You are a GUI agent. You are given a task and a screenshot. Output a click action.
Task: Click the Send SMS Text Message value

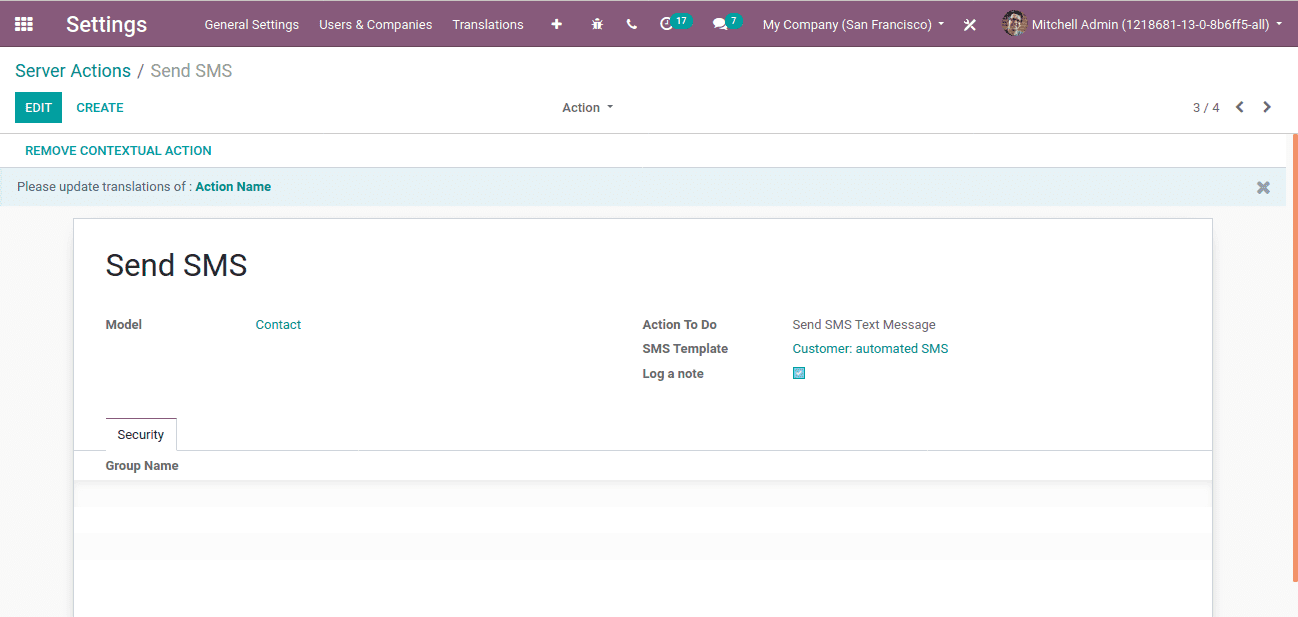(864, 325)
